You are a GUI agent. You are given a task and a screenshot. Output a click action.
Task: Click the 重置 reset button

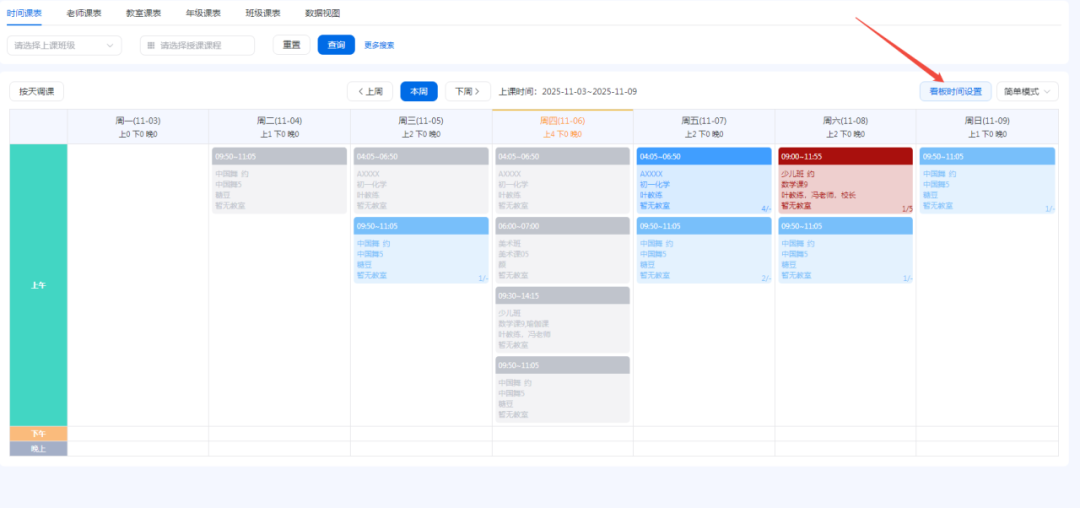pos(291,45)
